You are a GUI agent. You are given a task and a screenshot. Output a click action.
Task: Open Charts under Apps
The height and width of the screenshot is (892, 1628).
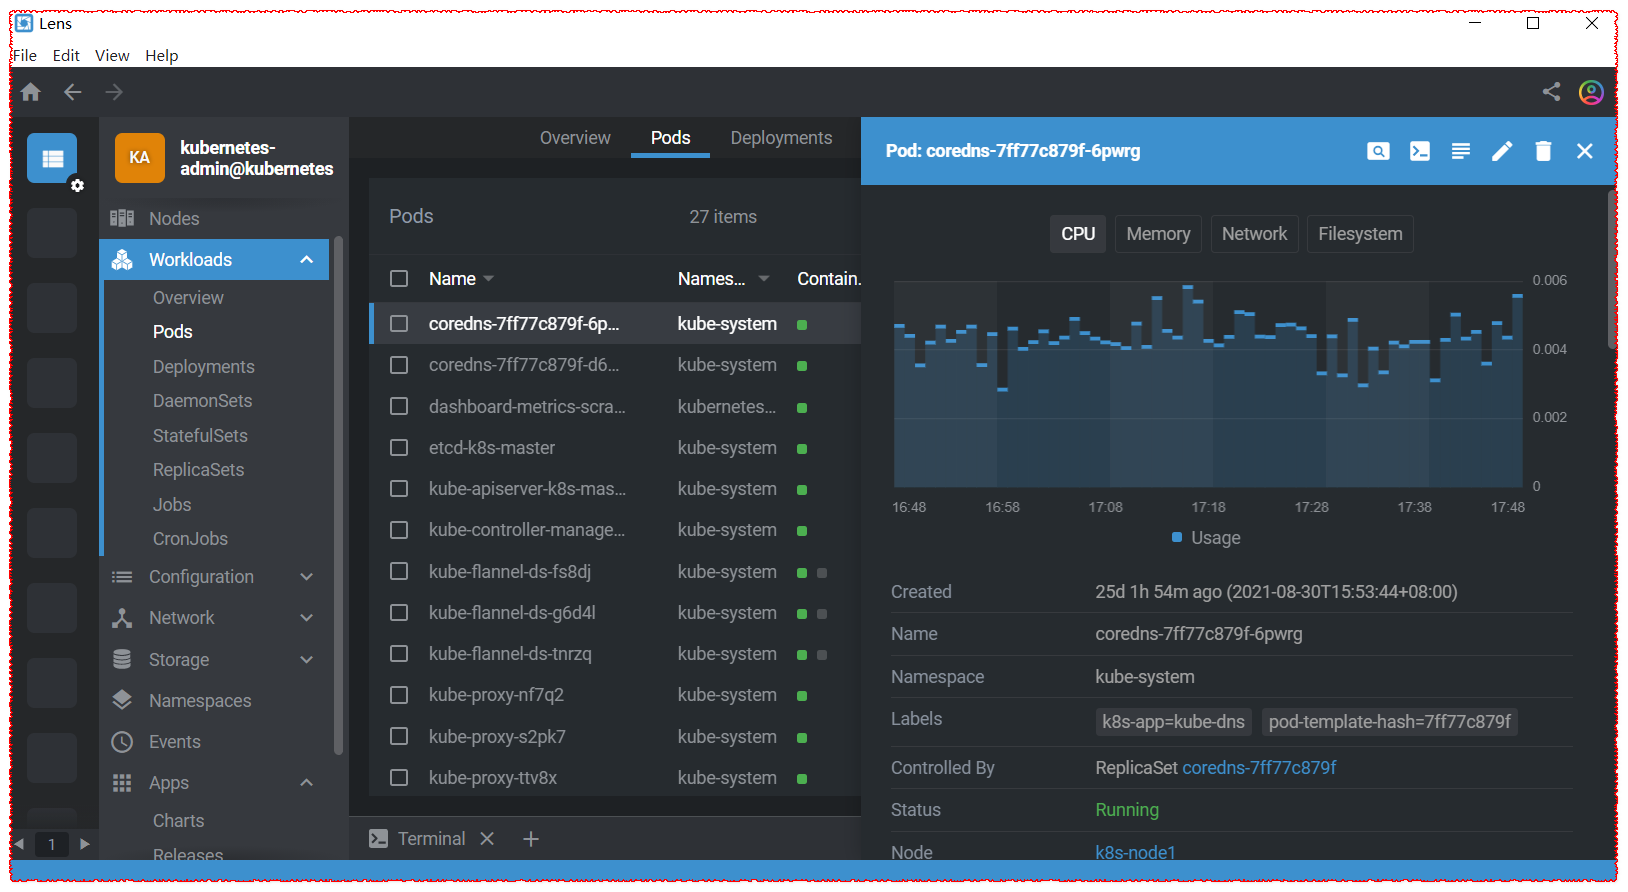pos(178,821)
